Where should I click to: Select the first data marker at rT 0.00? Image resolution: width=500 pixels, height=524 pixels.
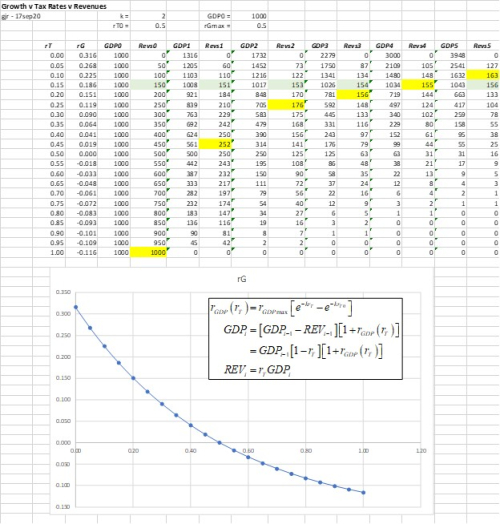point(76,307)
